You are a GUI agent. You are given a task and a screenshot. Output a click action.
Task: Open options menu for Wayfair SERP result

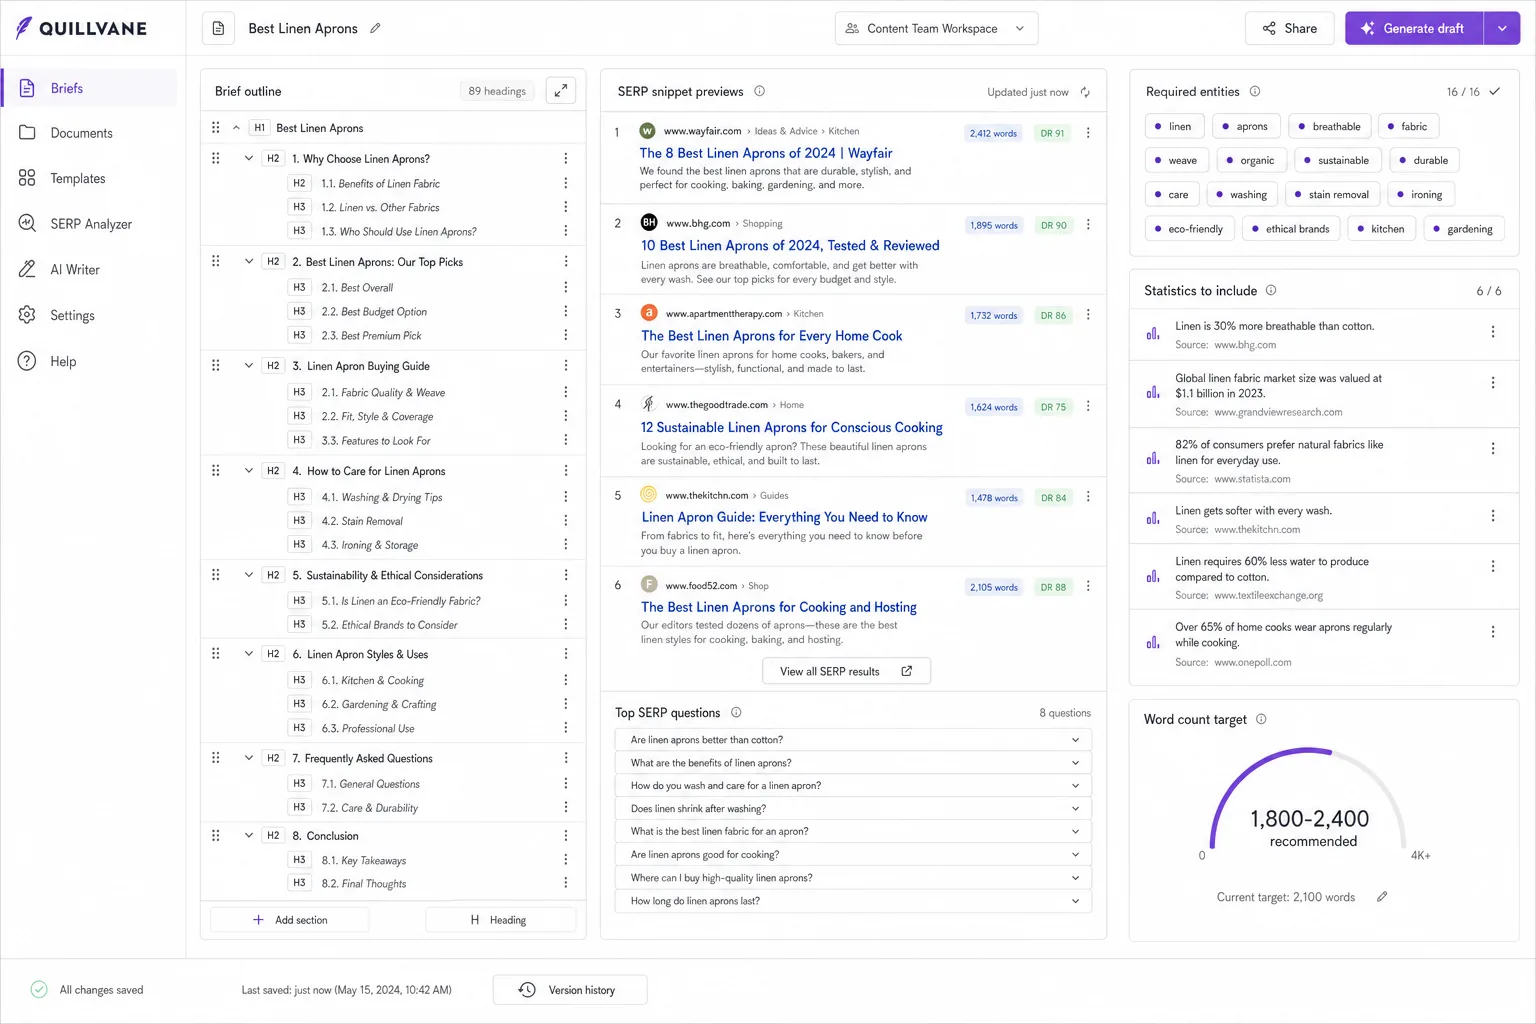pos(1088,132)
